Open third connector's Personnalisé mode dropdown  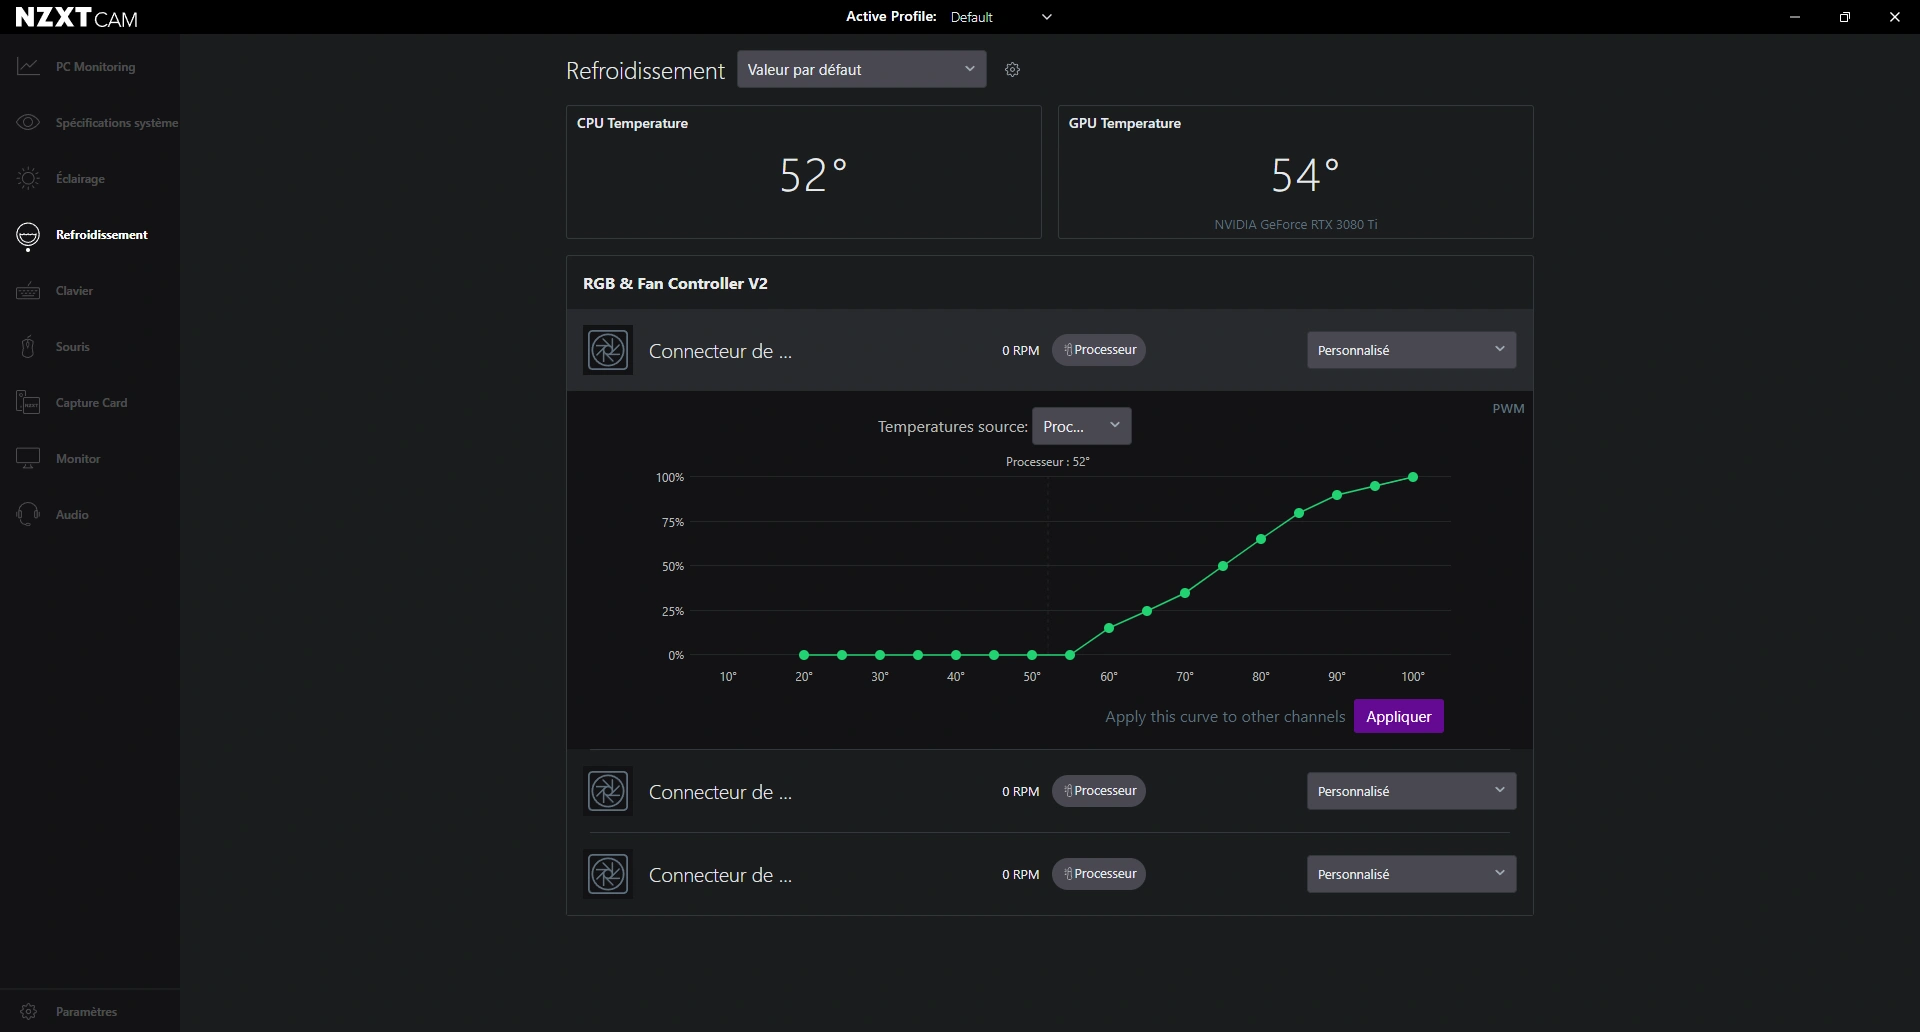(1411, 874)
